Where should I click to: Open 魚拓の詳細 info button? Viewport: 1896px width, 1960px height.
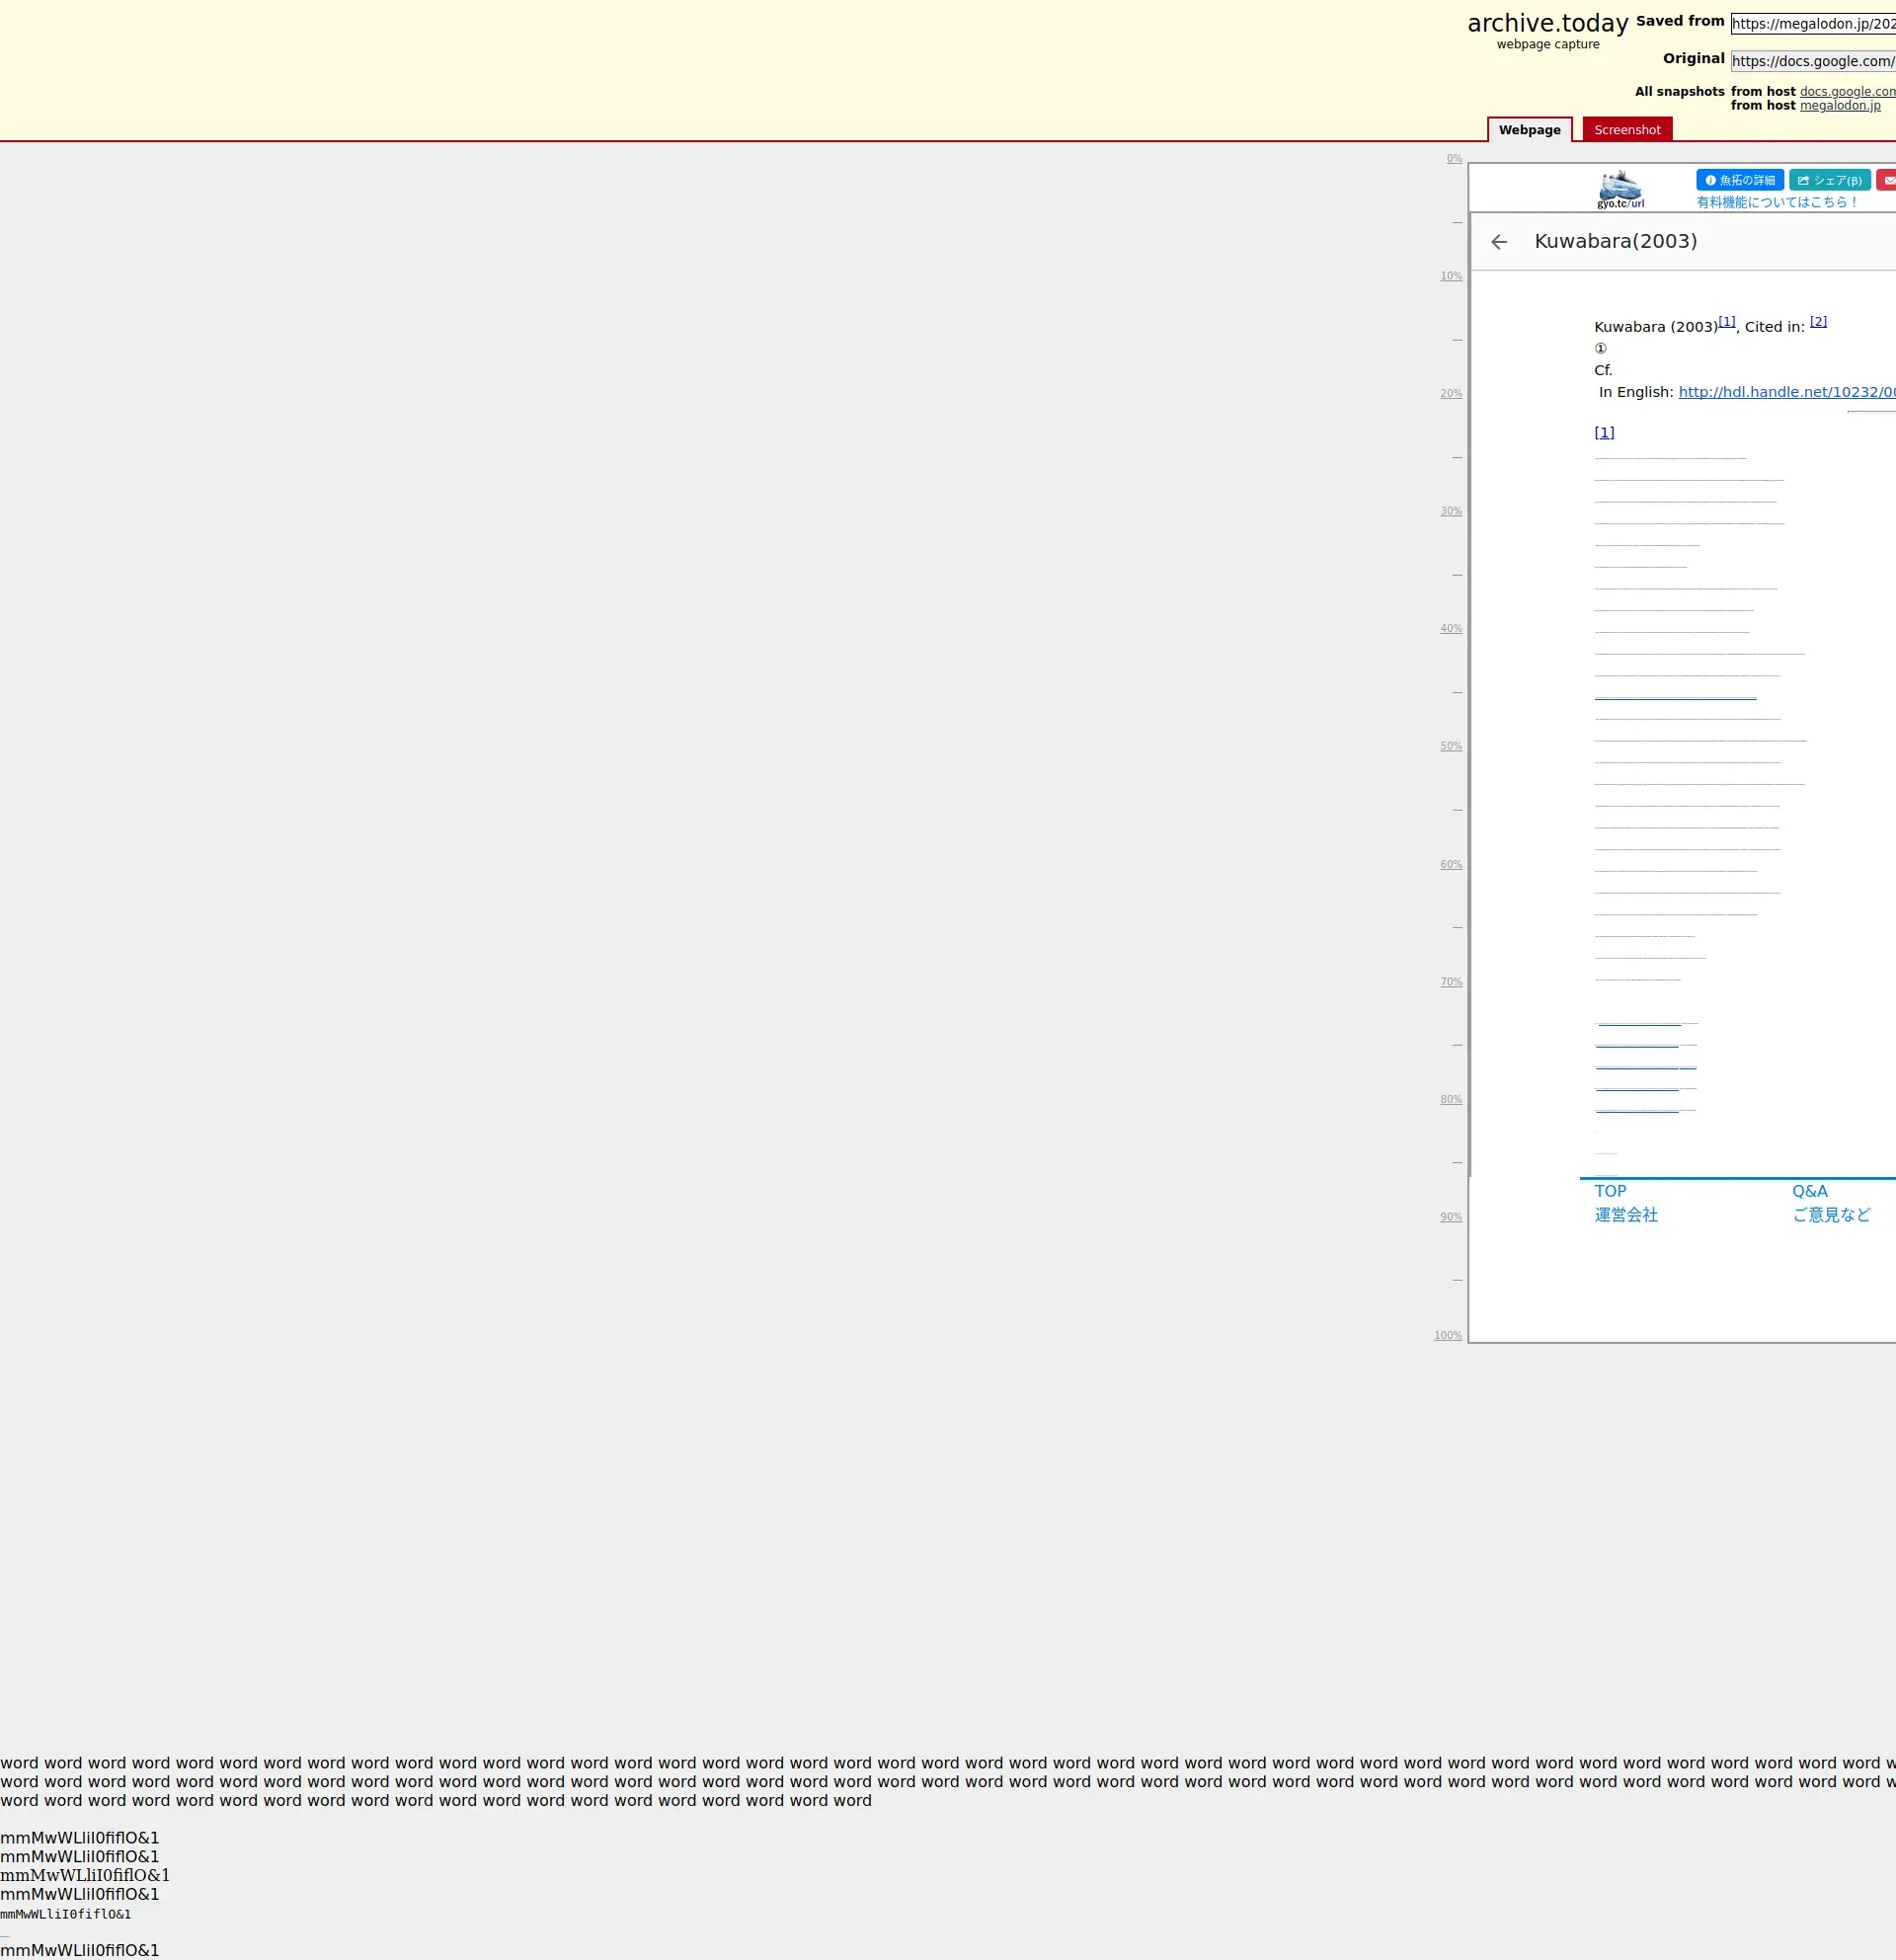pyautogui.click(x=1739, y=180)
